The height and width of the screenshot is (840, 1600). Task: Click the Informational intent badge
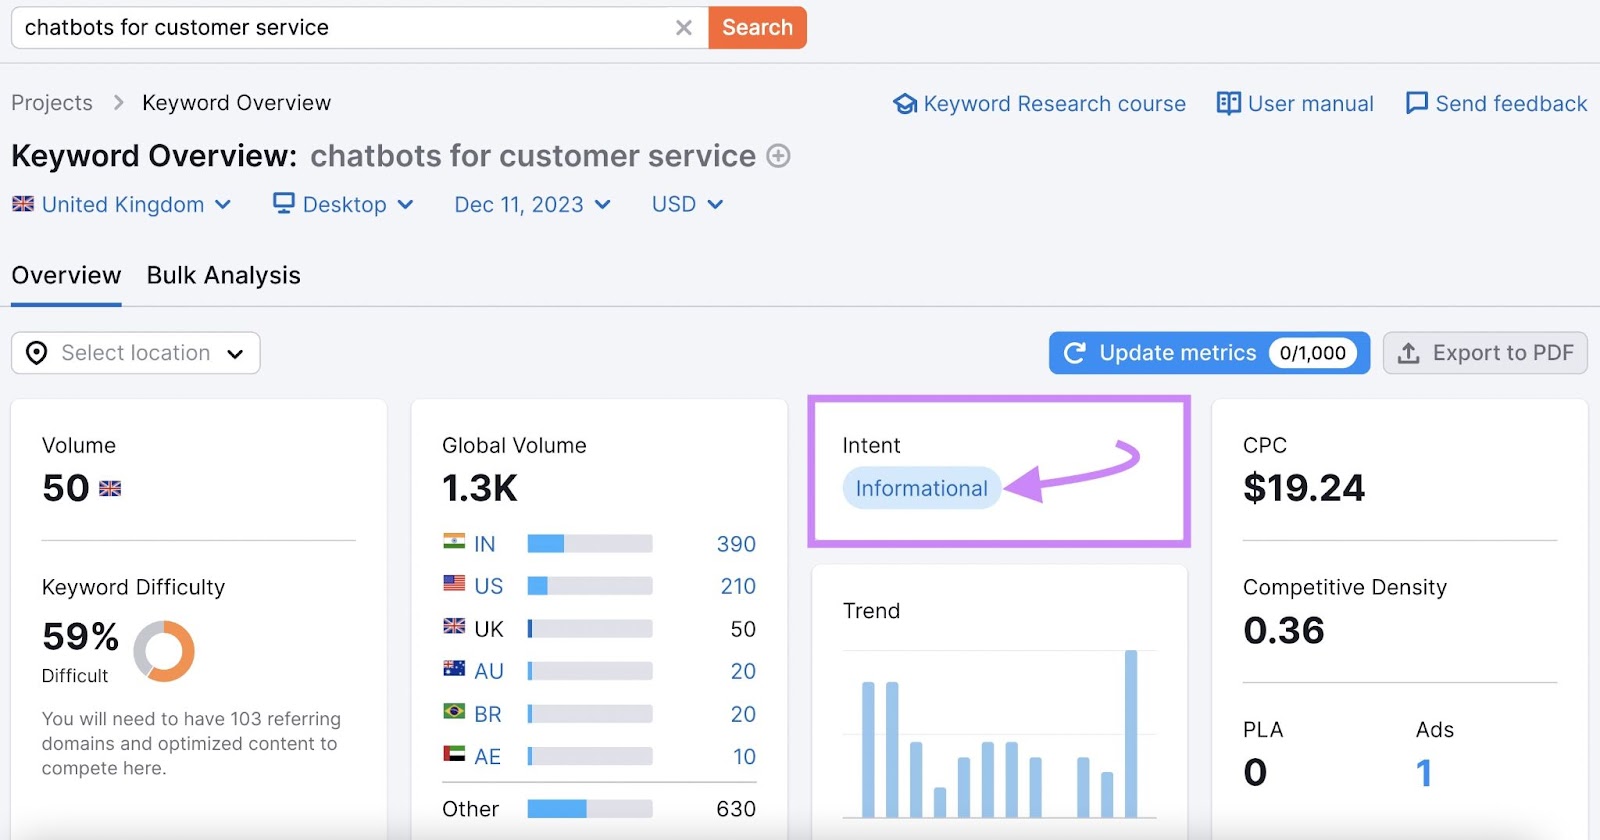click(x=921, y=488)
